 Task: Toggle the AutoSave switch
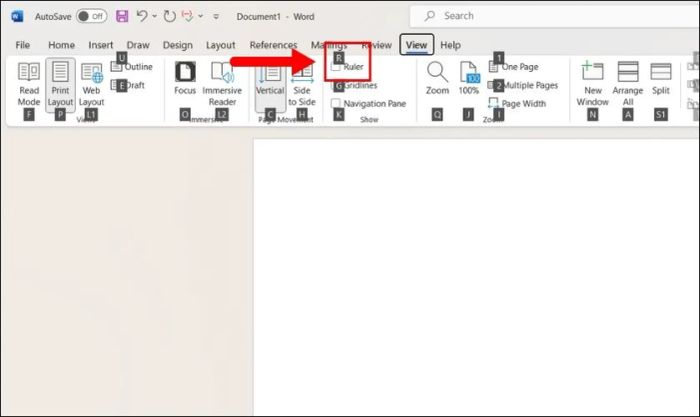pos(91,17)
